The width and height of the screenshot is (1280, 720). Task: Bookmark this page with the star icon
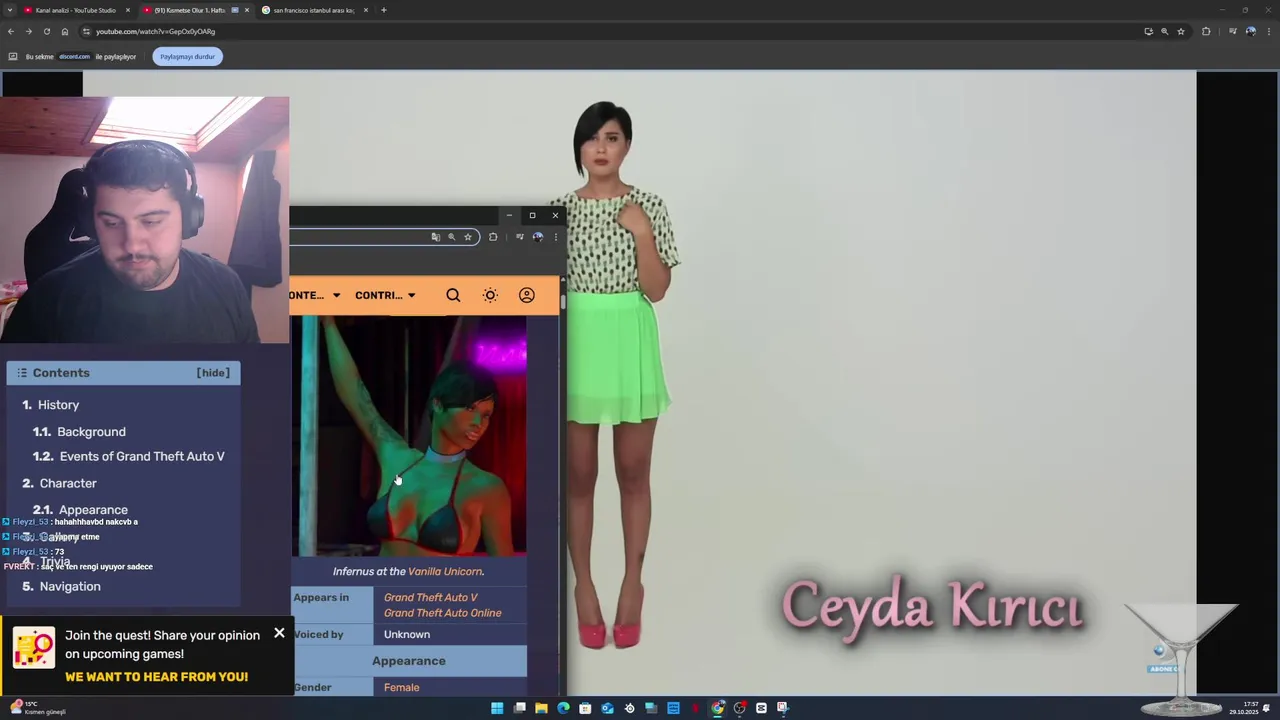coord(1181,31)
